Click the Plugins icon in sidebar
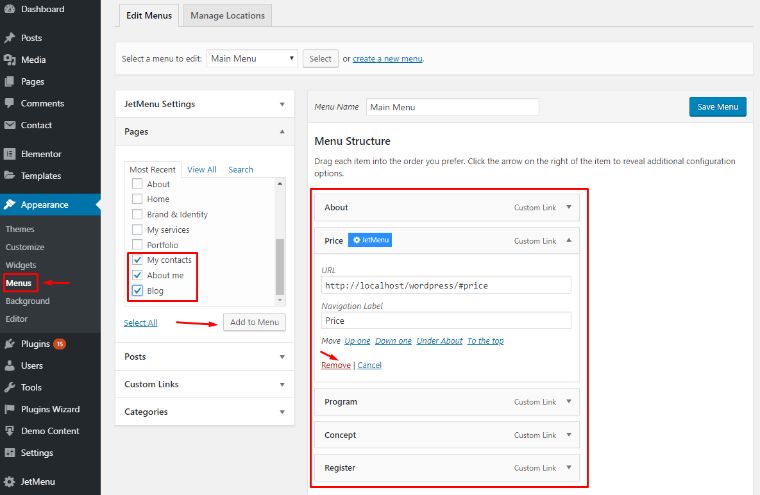Viewport: 760px width, 495px height. click(10, 344)
